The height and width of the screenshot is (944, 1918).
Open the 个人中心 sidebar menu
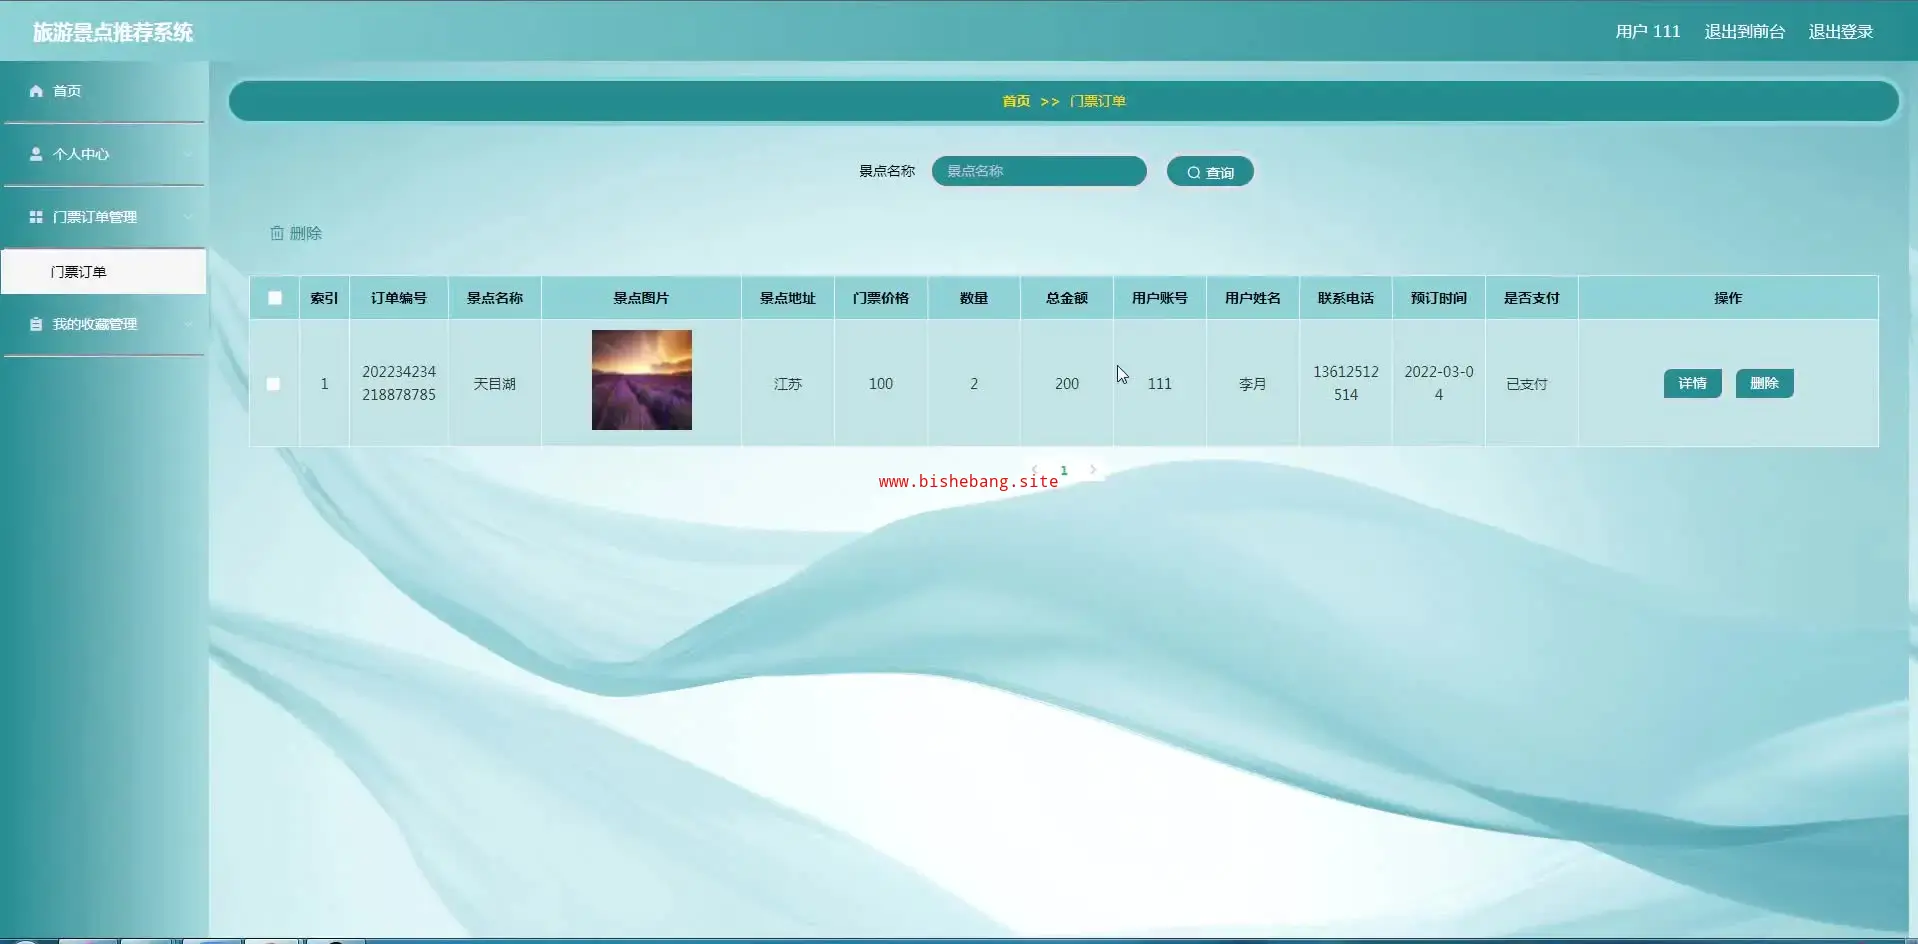[104, 154]
